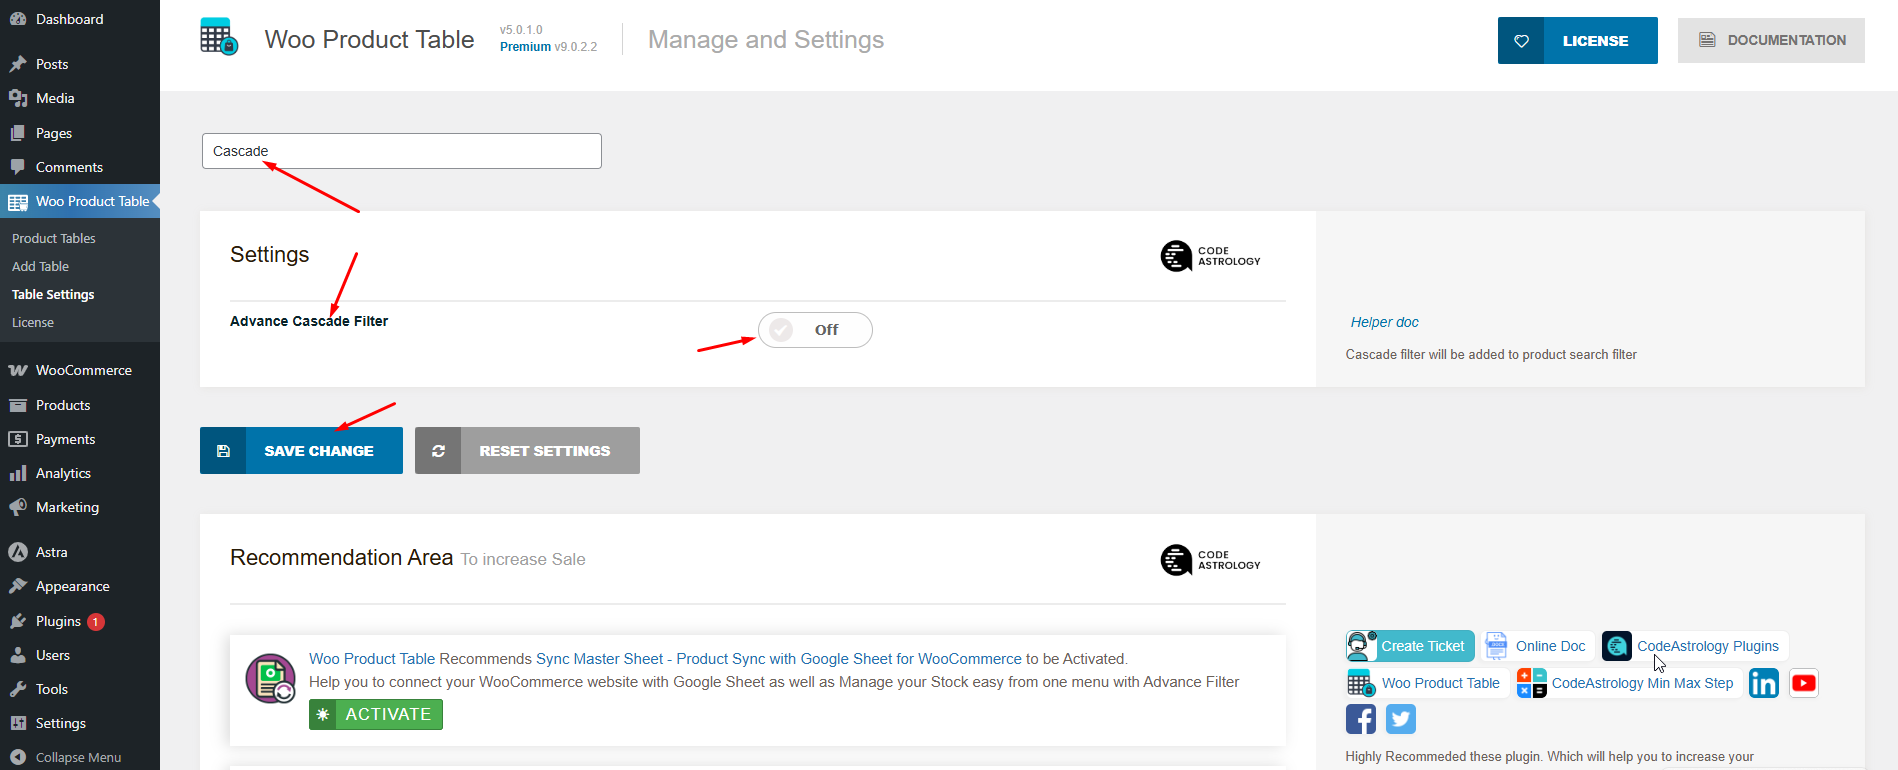Click the DOCUMENTATION button
The height and width of the screenshot is (770, 1898).
click(x=1771, y=40)
